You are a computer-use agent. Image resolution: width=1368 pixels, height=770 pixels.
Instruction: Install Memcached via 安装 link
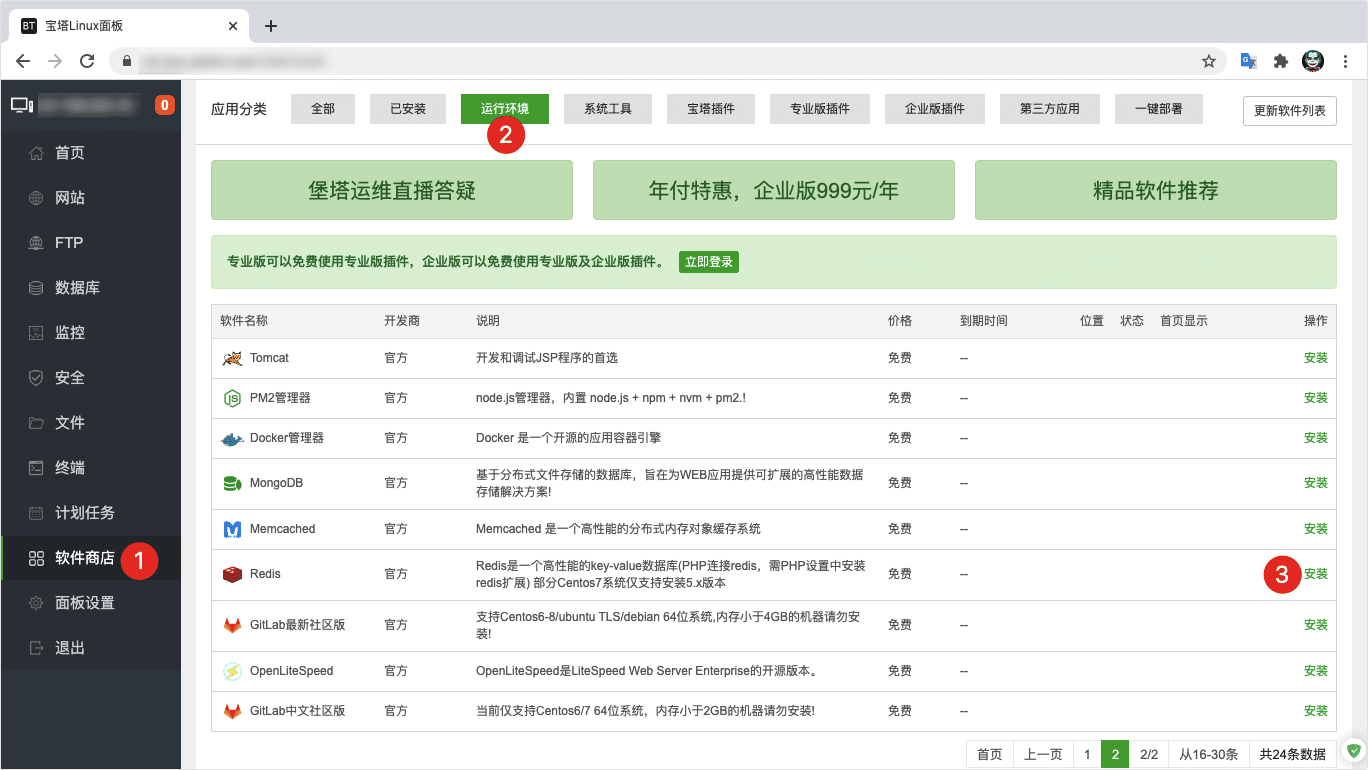(1316, 529)
